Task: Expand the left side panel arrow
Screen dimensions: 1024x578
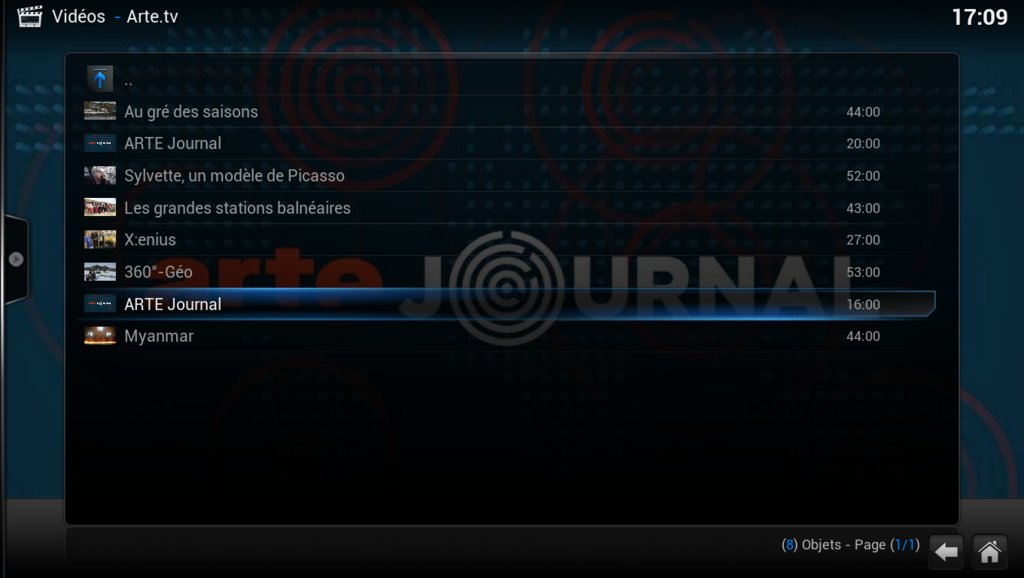Action: [x=16, y=259]
